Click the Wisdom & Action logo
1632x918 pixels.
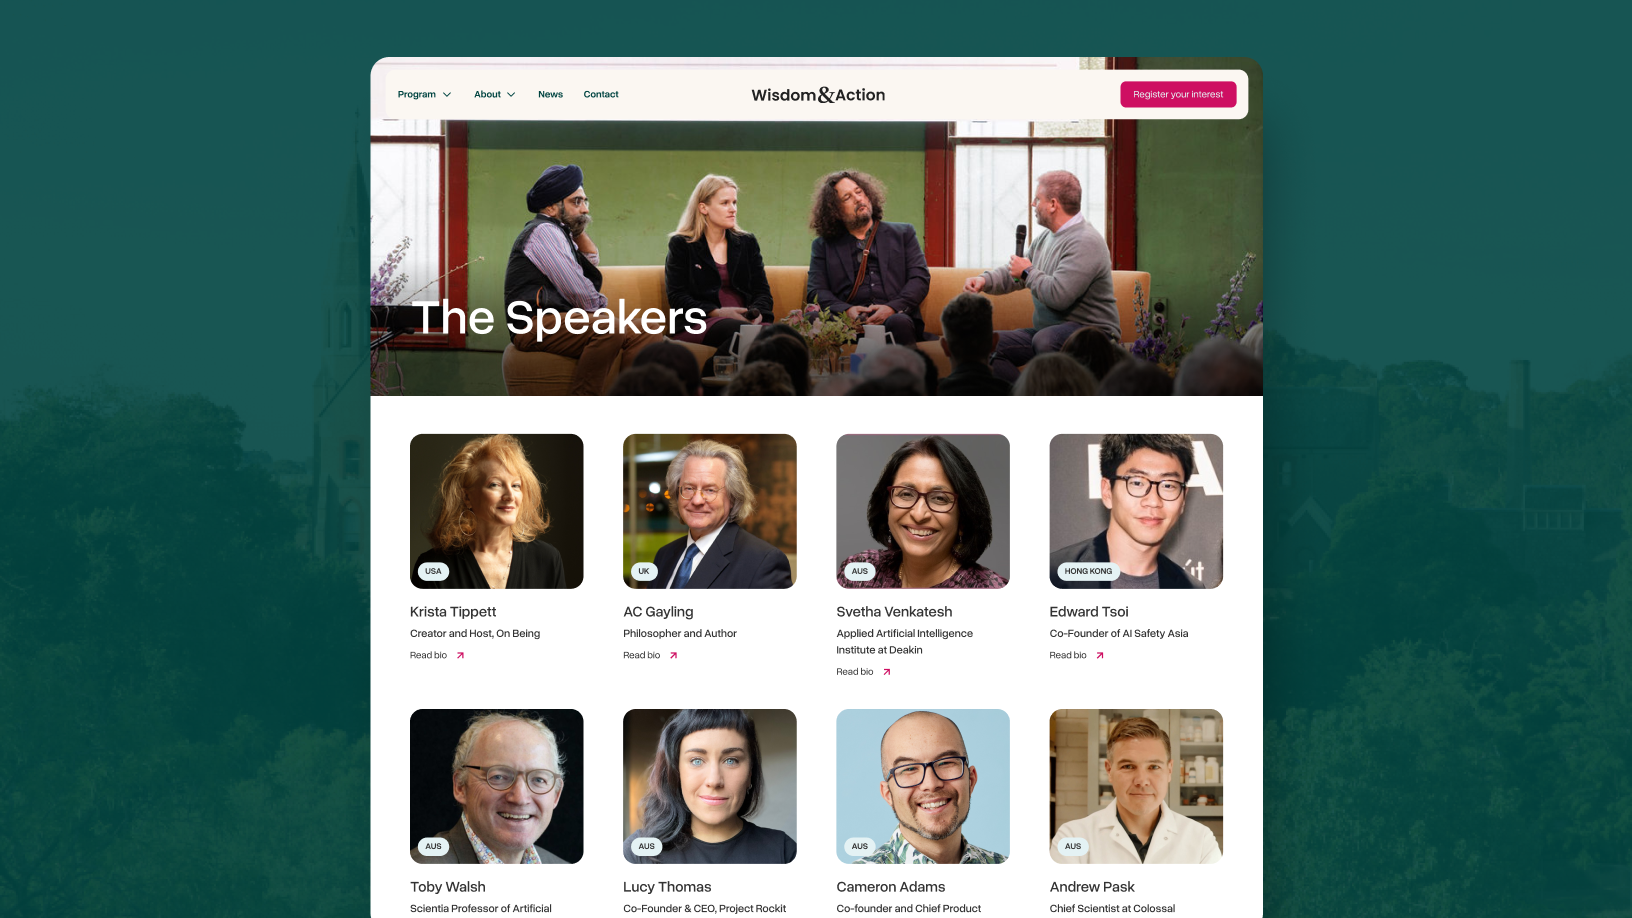(818, 95)
